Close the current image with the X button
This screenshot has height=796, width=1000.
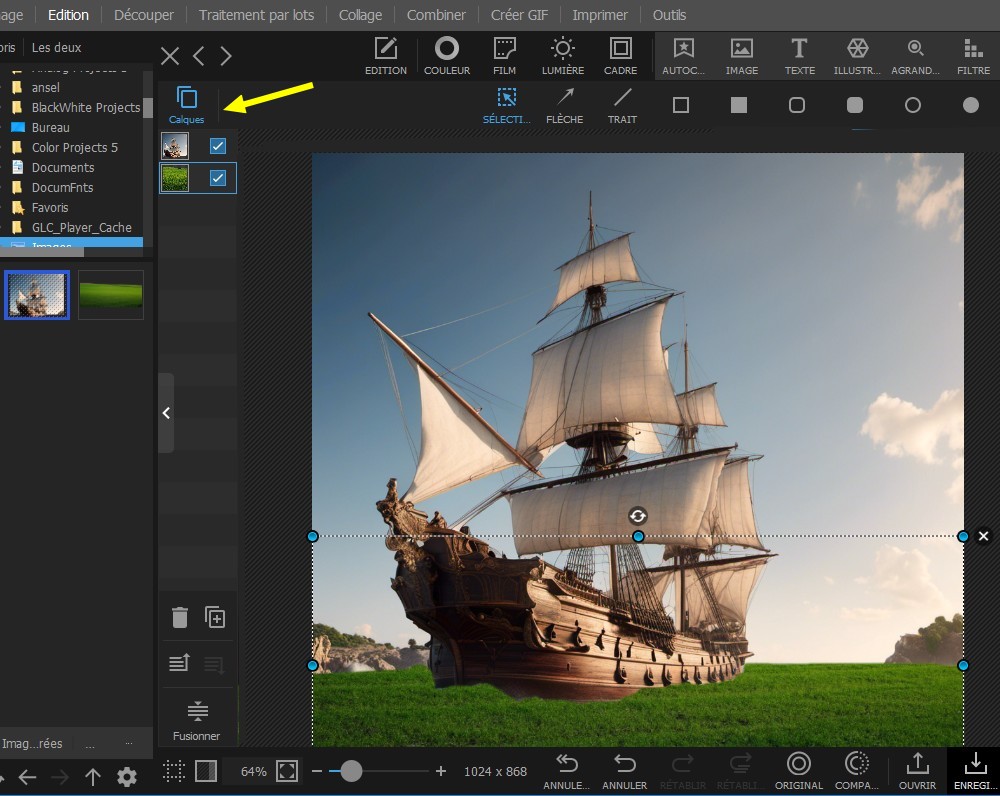[170, 56]
